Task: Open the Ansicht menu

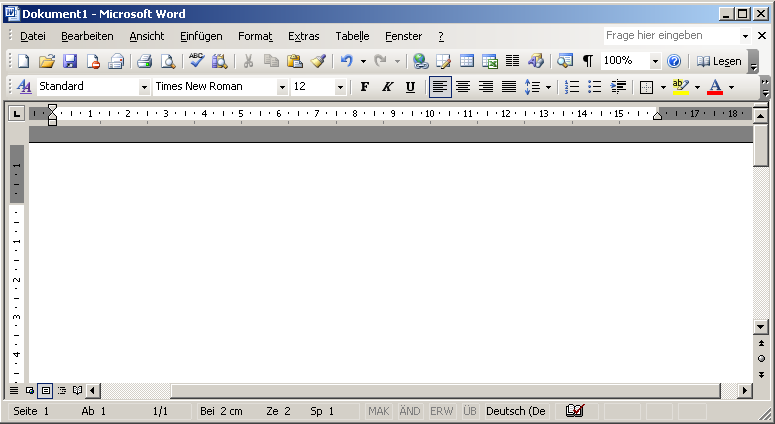Action: point(147,36)
